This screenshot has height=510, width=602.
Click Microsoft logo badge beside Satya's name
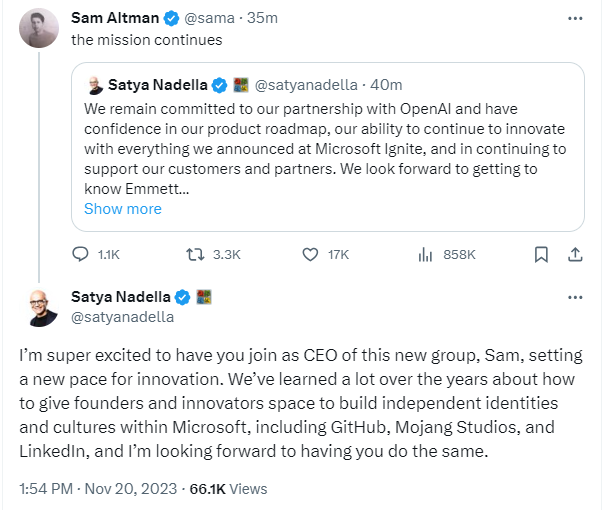203,298
